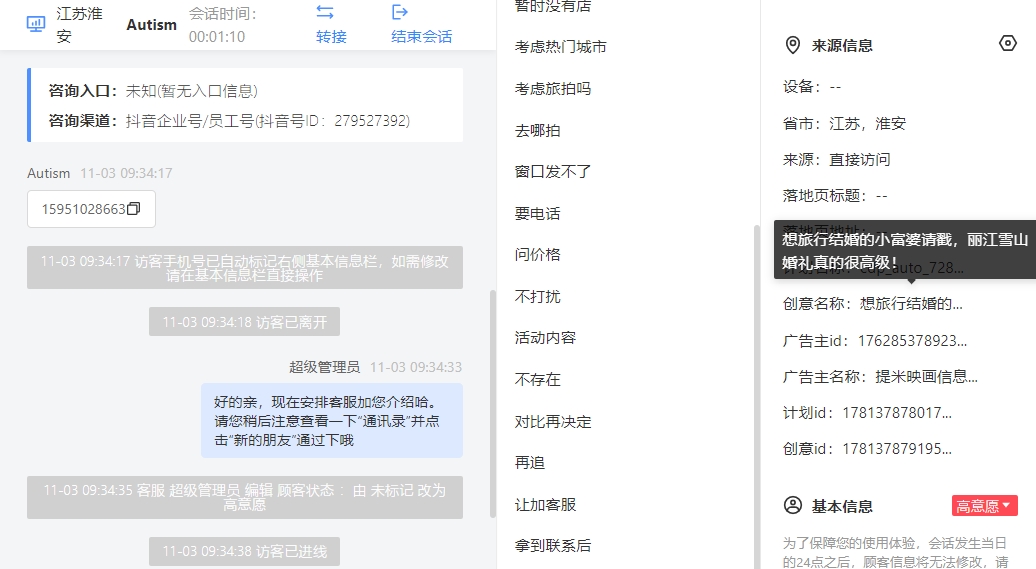Select quick reply 不存在
The height and width of the screenshot is (569, 1036).
pos(537,379)
